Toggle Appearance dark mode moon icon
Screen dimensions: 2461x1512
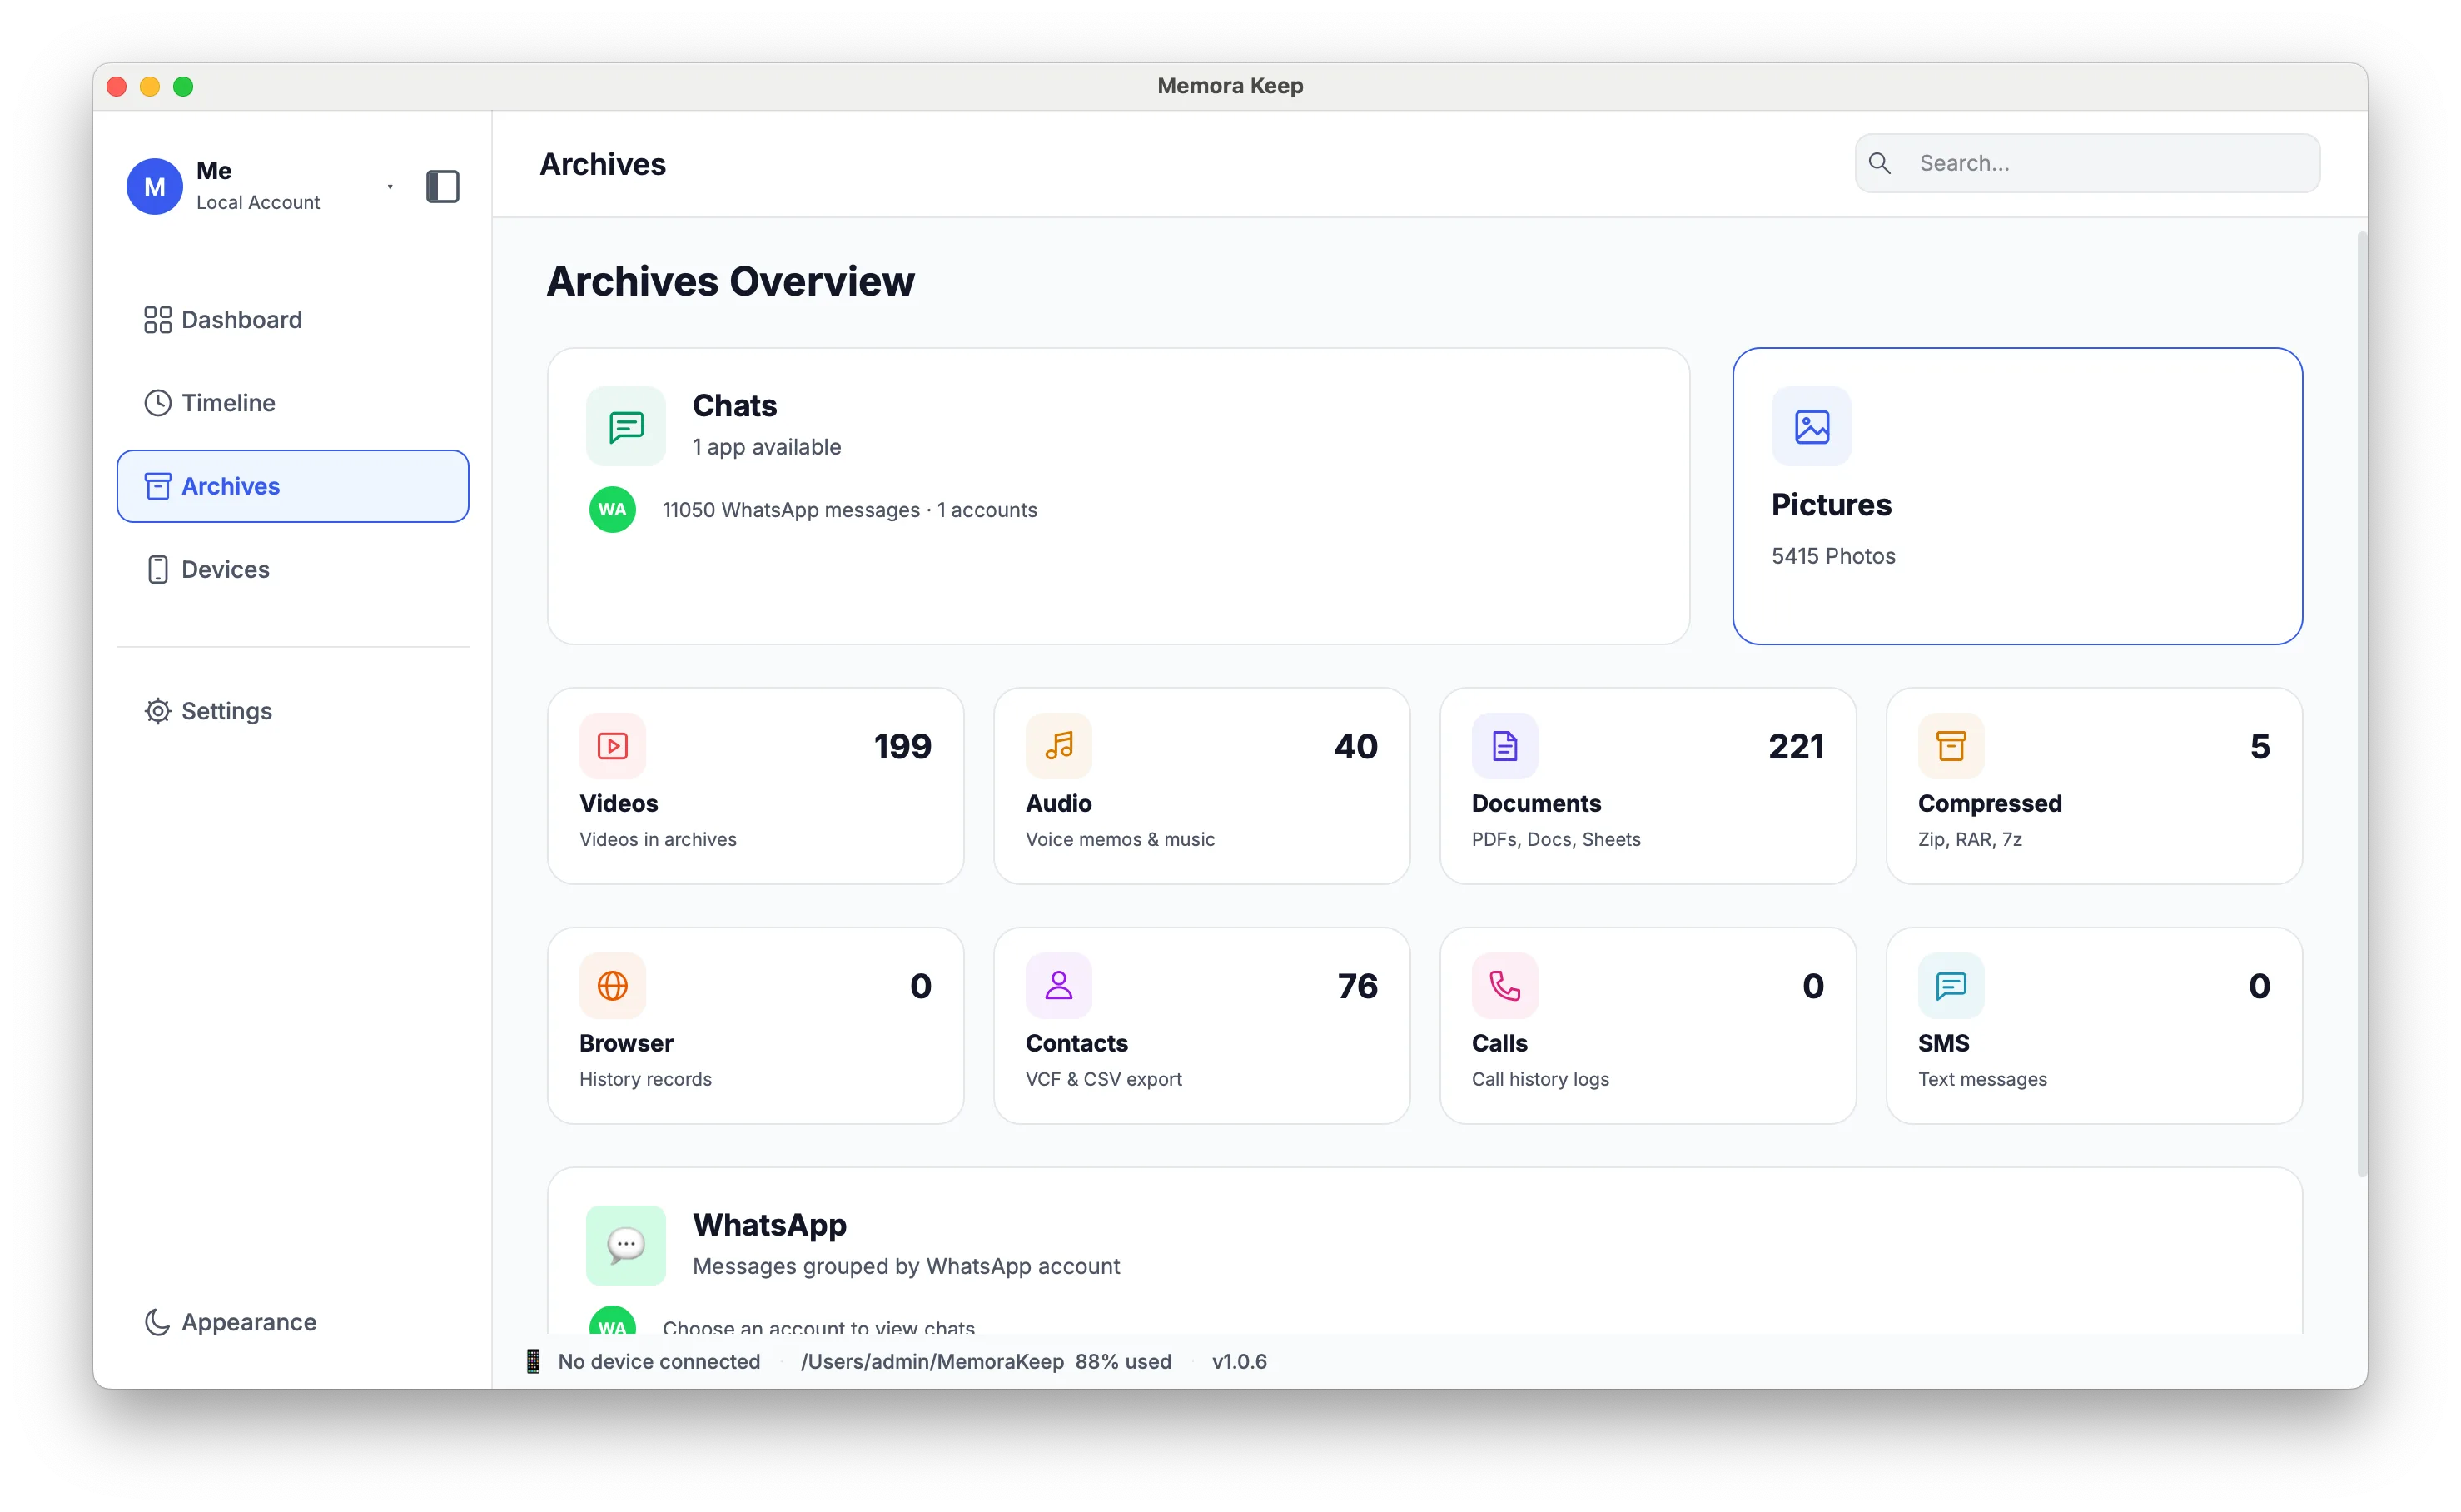click(x=157, y=1321)
